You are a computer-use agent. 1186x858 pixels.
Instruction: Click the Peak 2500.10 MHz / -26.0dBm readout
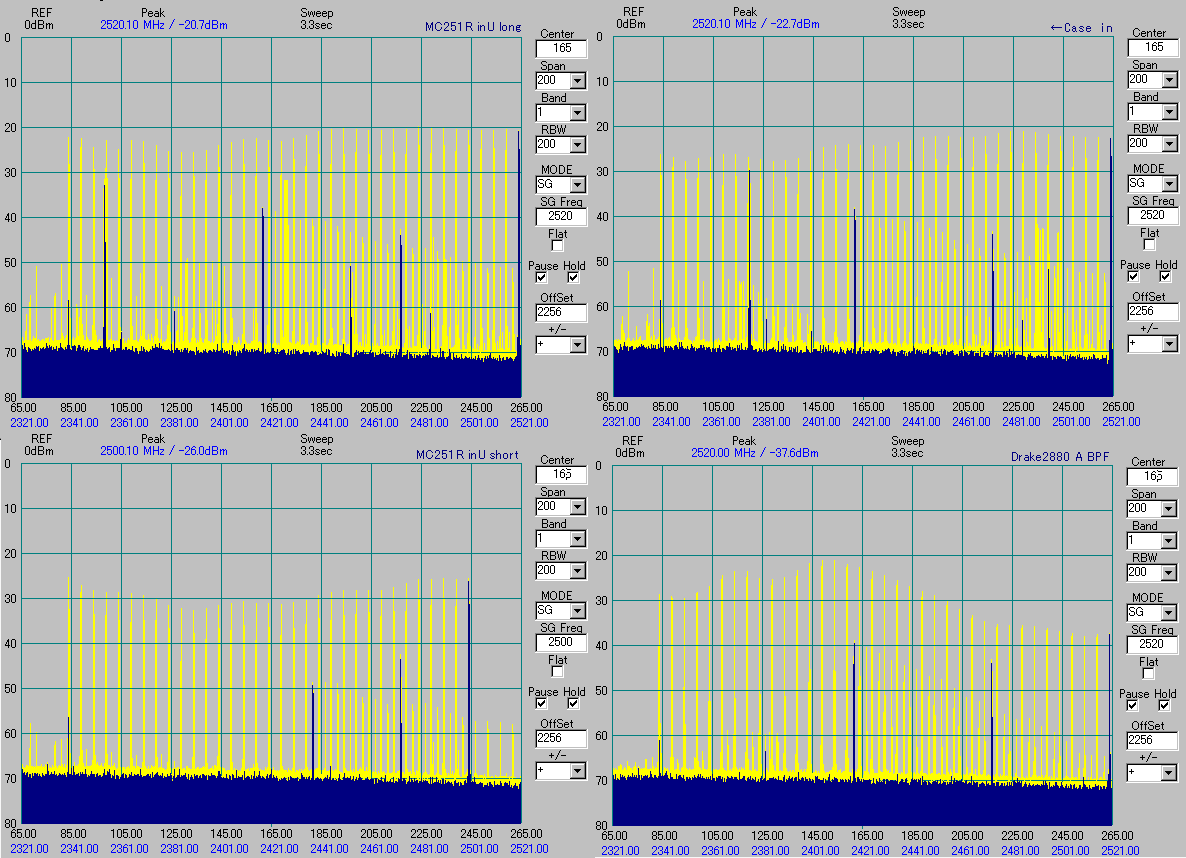click(x=164, y=451)
